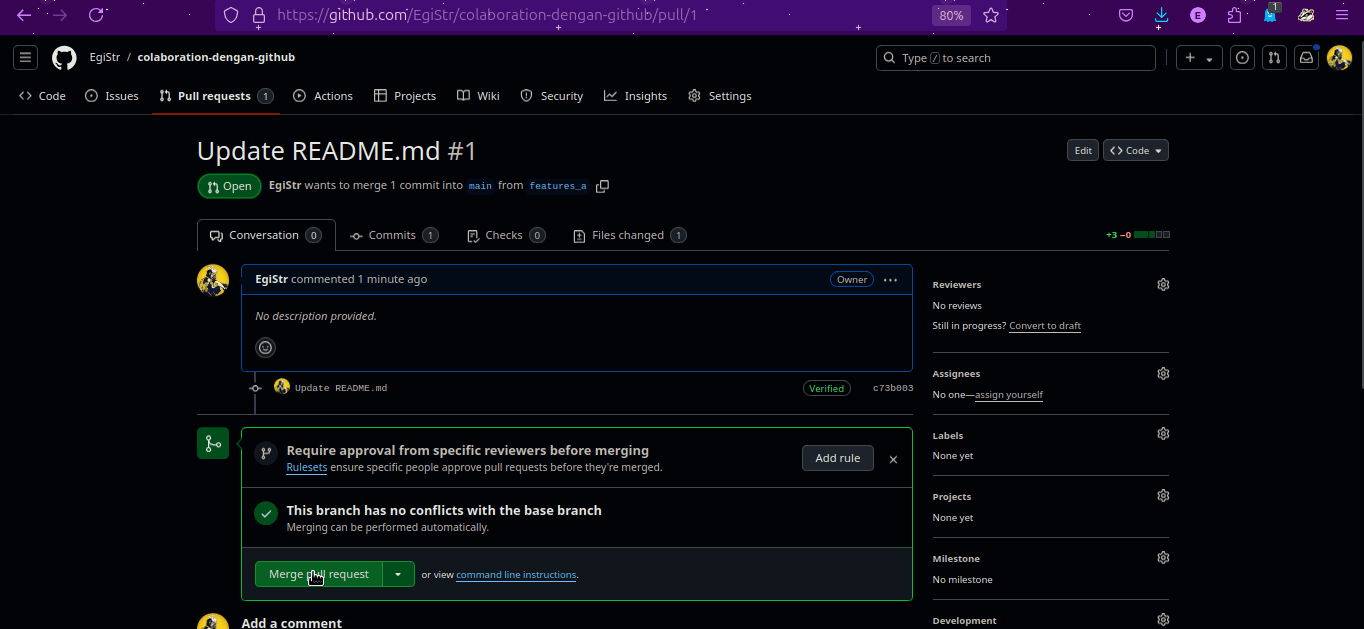Open EgiStr owner link in breadcrumb
Viewport: 1364px width, 629px height.
(104, 58)
